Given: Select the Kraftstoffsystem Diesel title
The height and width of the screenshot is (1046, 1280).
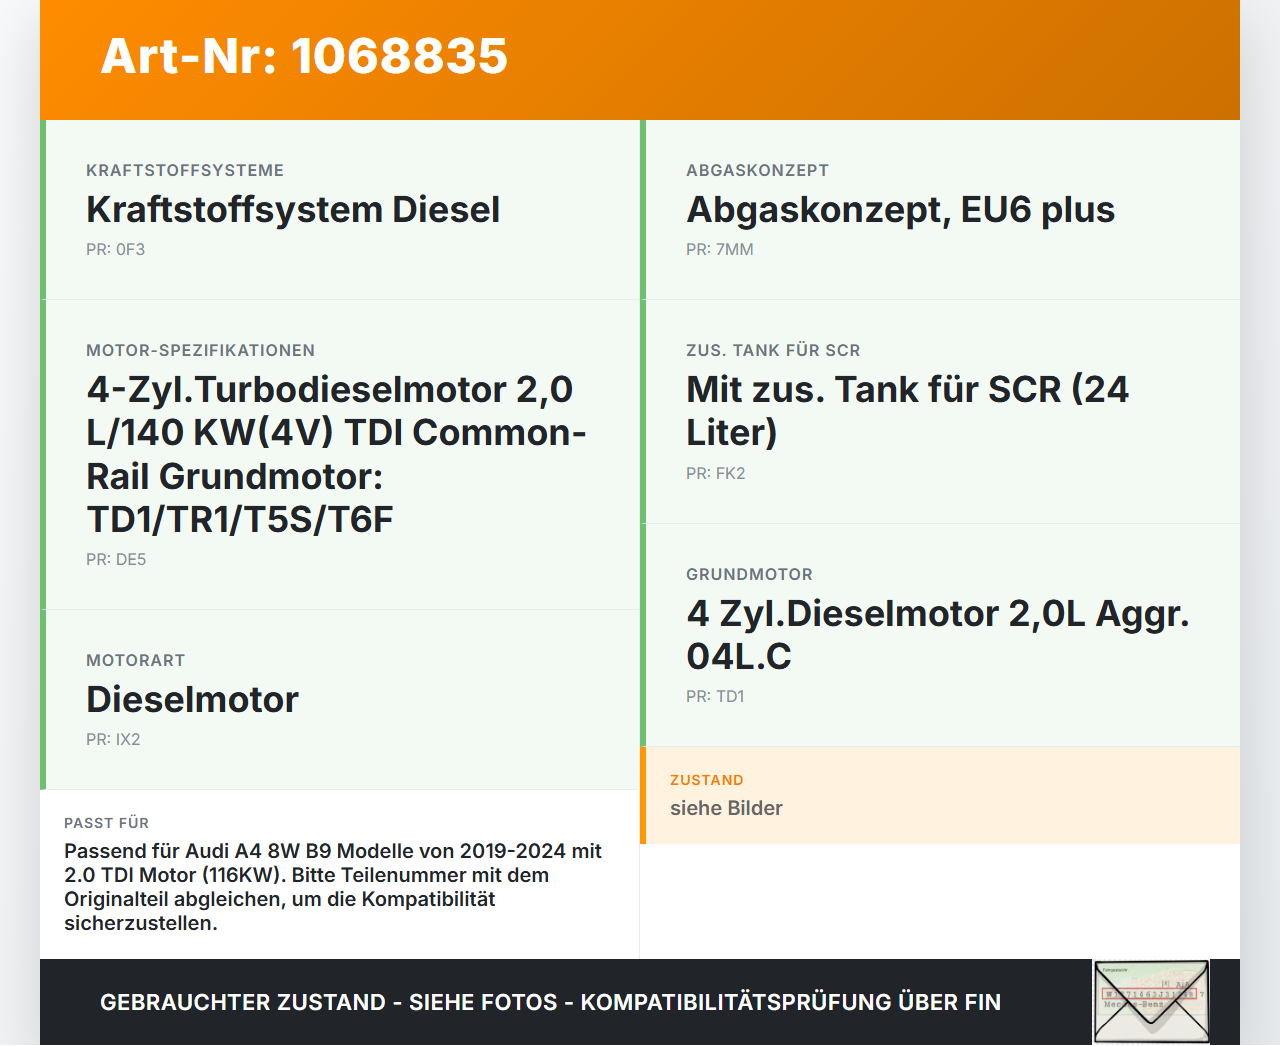Looking at the screenshot, I should click(293, 210).
